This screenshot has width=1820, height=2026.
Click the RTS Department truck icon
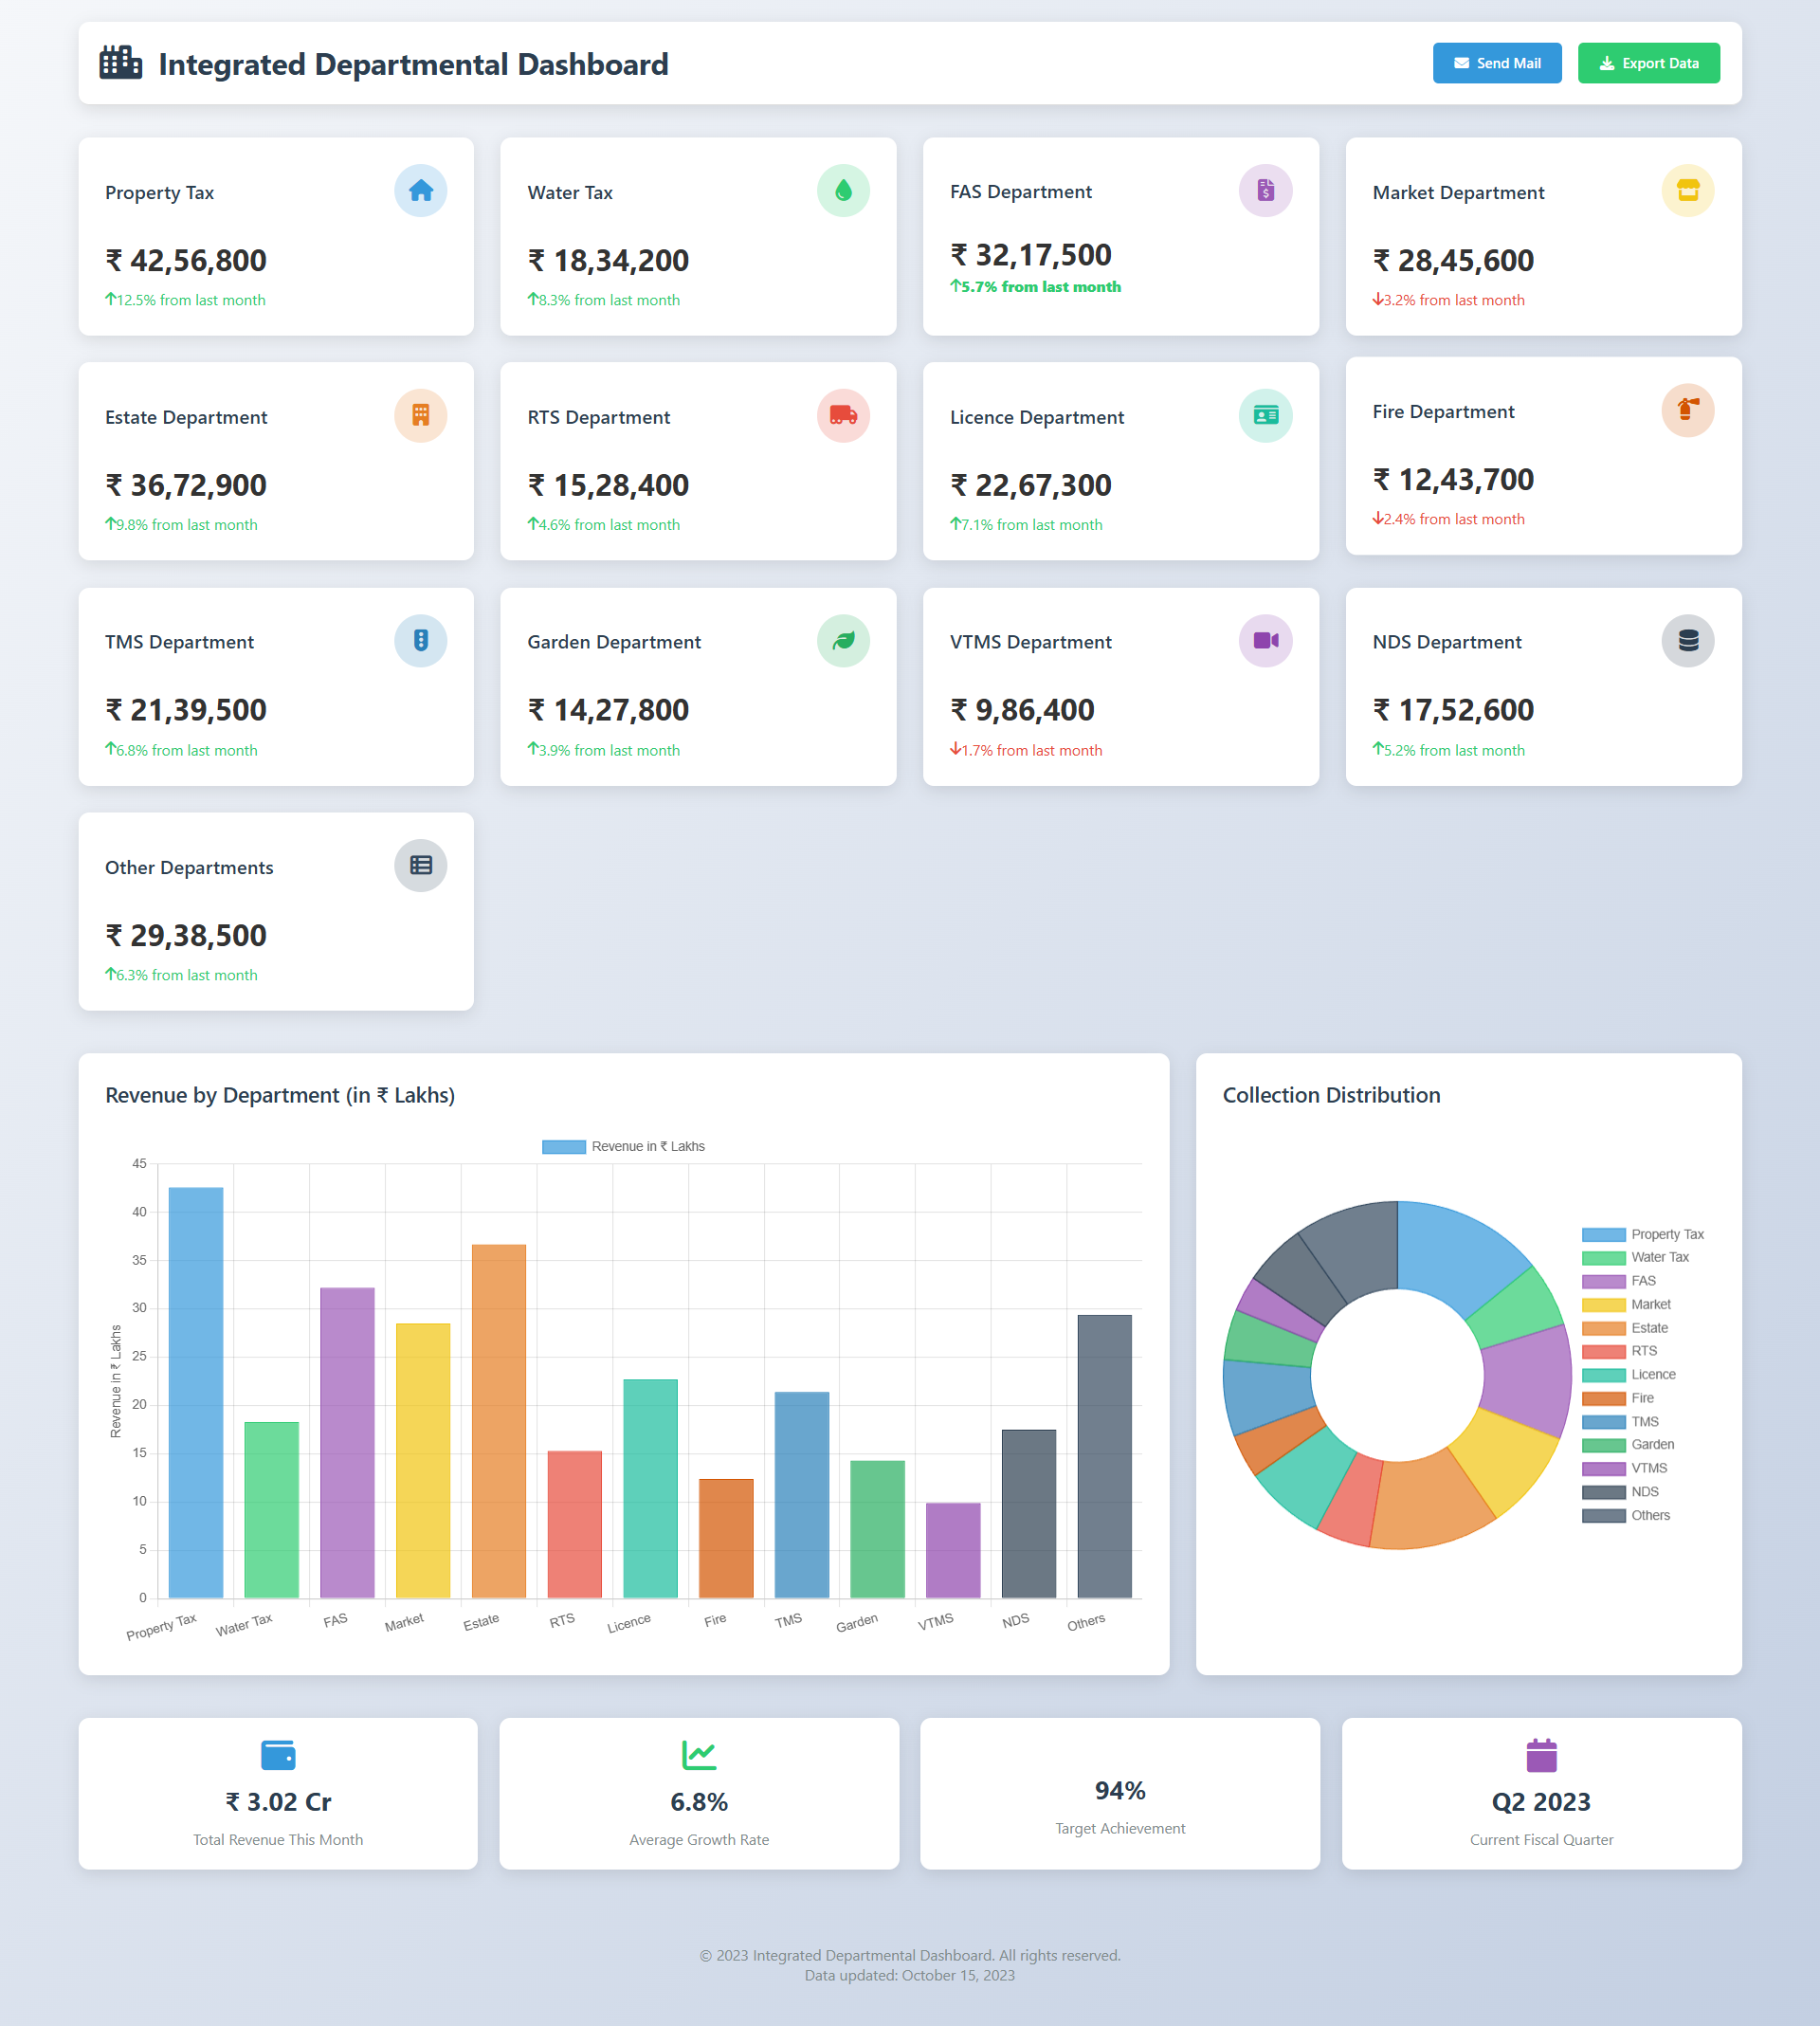click(843, 415)
